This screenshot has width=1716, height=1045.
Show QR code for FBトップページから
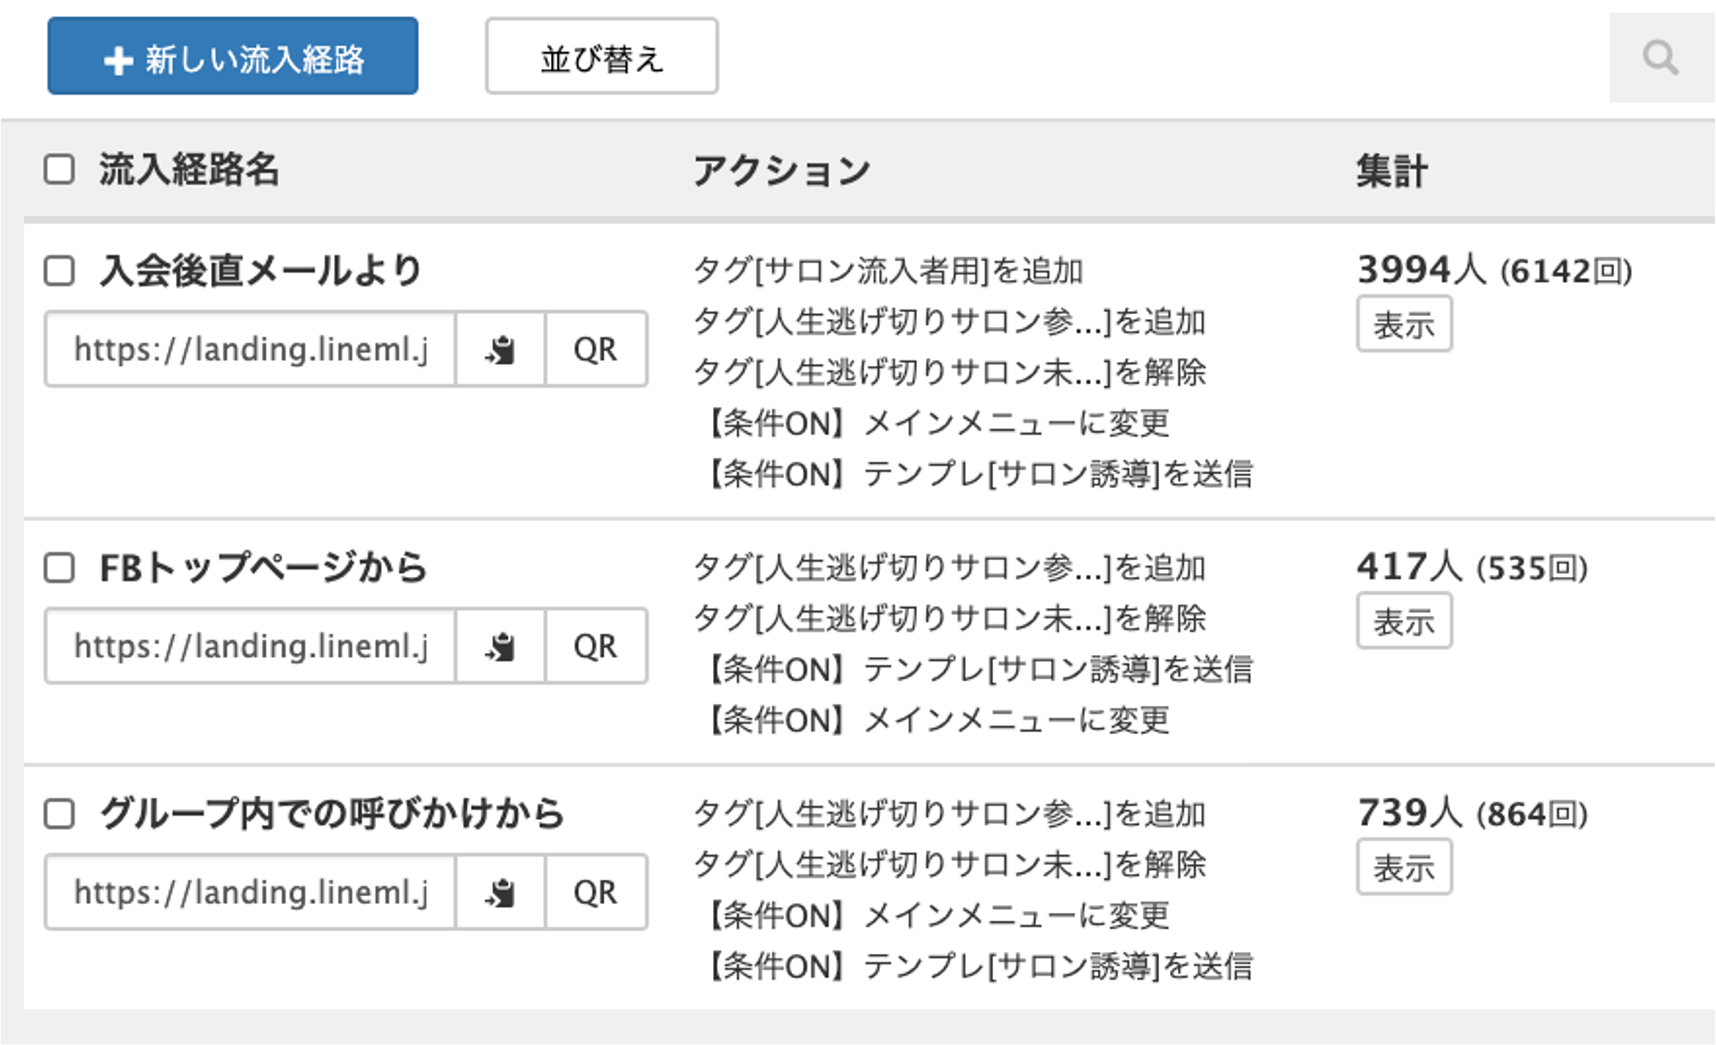[x=596, y=646]
